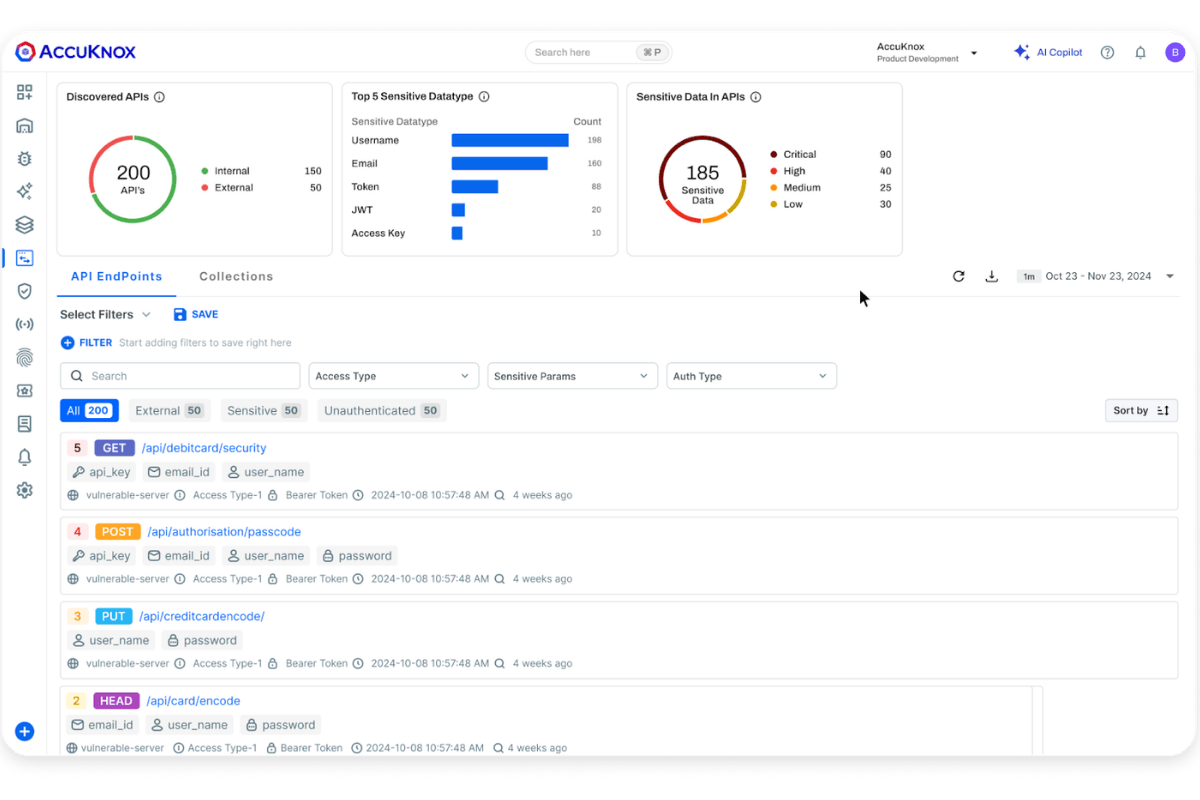
Task: Open settings gear in left sidebar
Action: point(25,490)
